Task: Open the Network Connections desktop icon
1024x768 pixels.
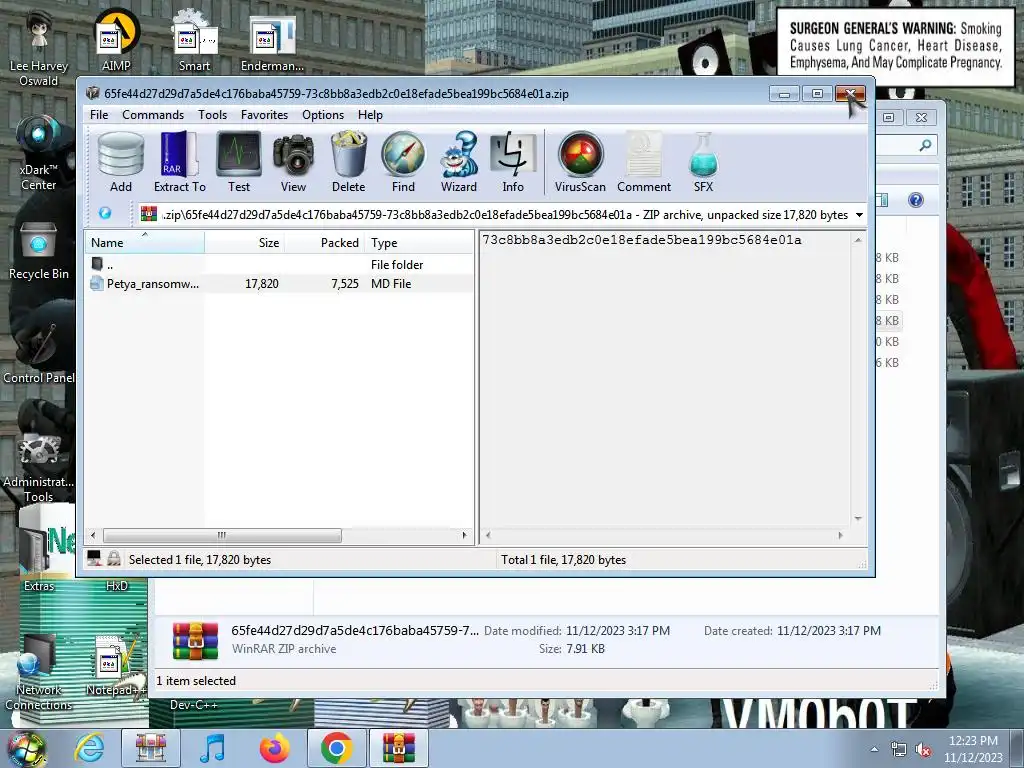Action: (39, 673)
